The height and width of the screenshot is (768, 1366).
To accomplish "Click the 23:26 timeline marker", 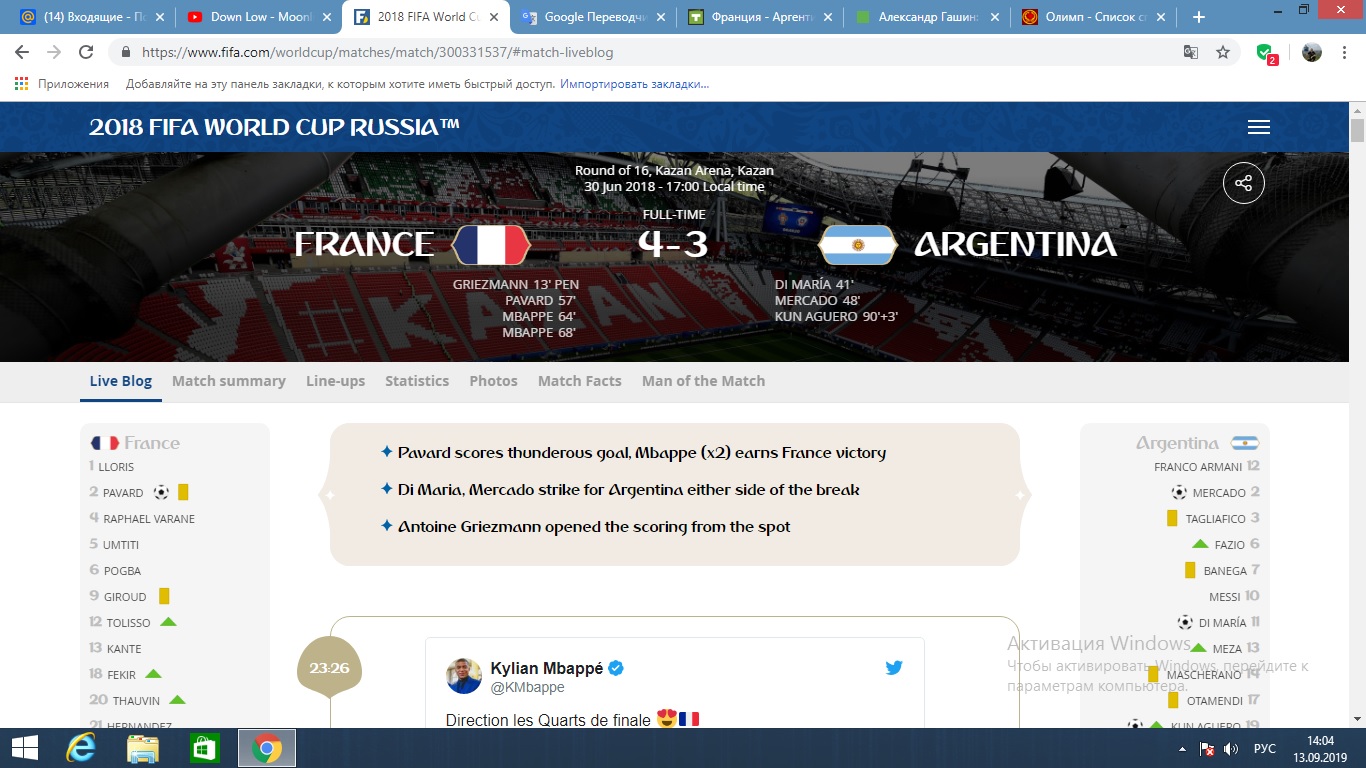I will click(x=329, y=667).
